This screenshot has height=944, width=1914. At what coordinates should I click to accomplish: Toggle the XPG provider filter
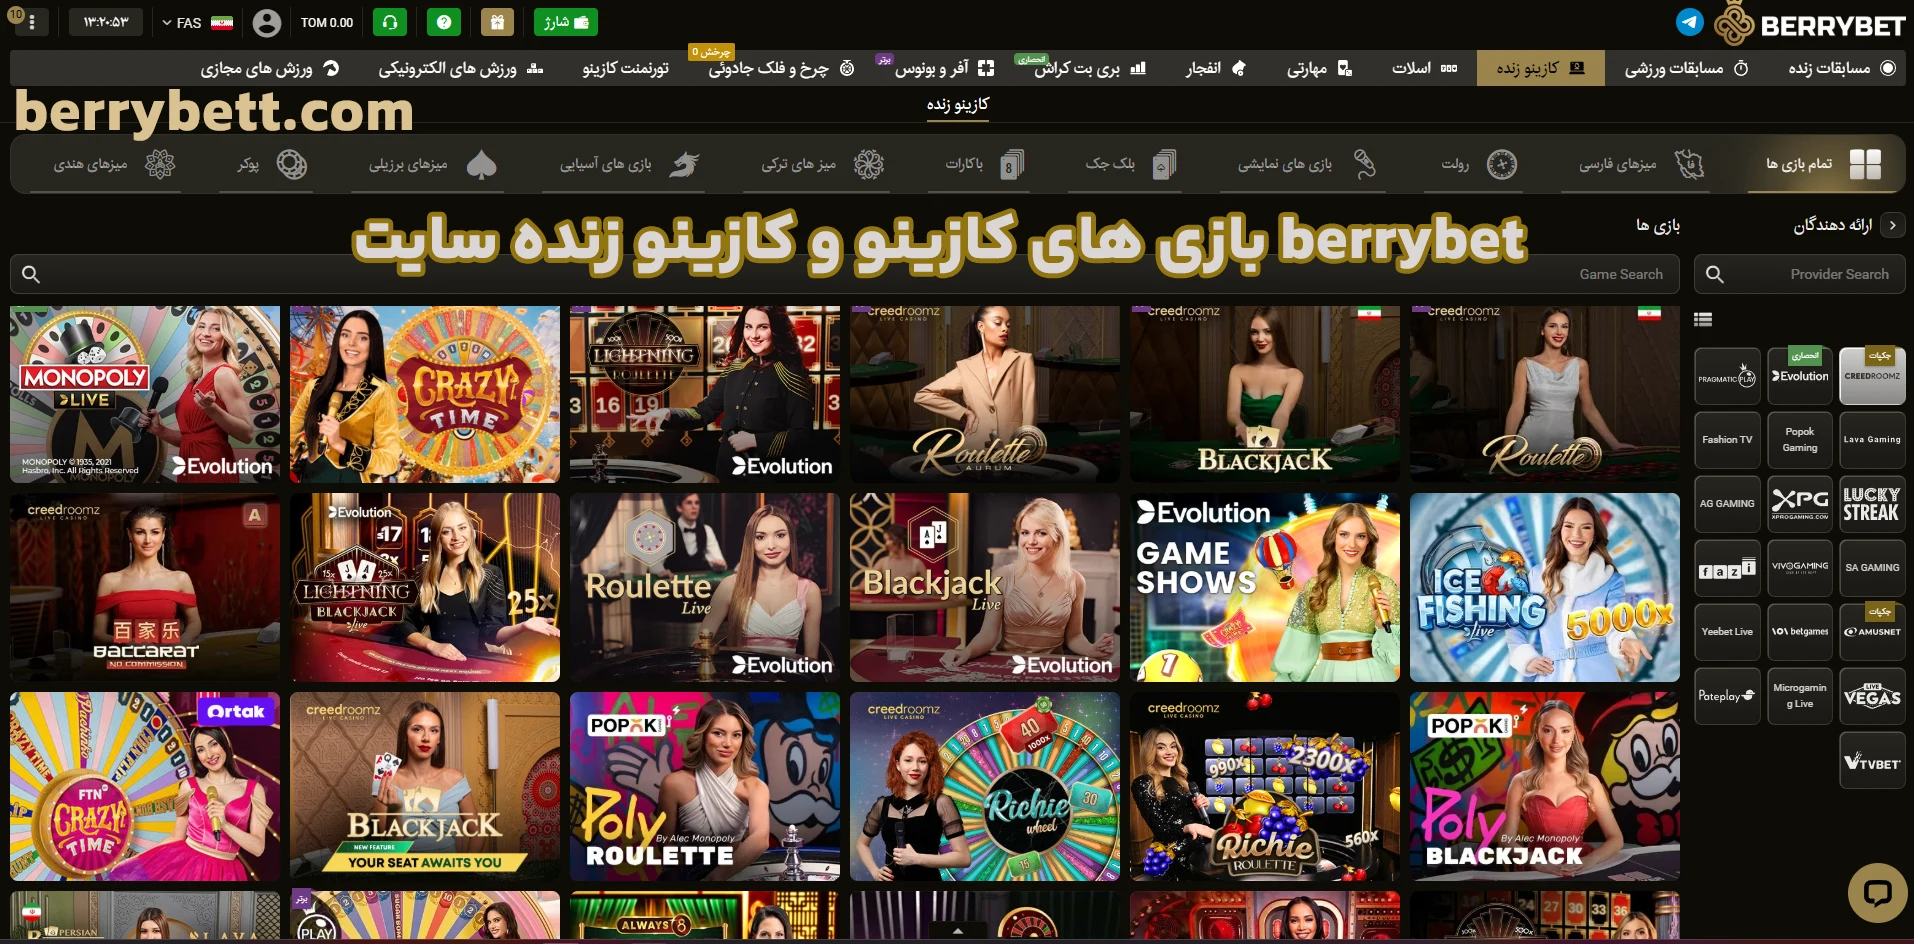pyautogui.click(x=1800, y=504)
